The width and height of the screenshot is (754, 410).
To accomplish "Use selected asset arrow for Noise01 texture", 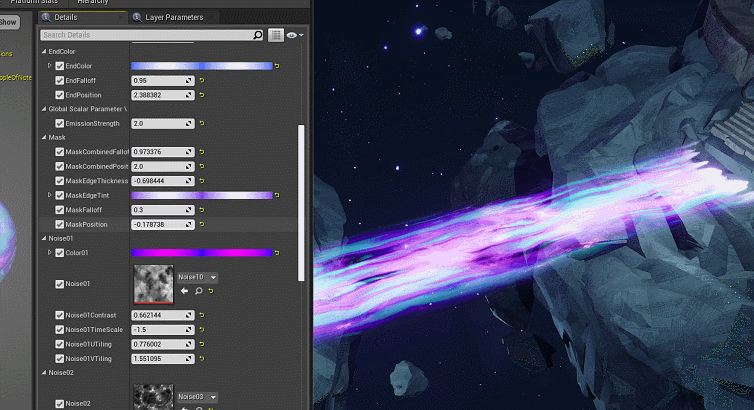I will tap(184, 291).
